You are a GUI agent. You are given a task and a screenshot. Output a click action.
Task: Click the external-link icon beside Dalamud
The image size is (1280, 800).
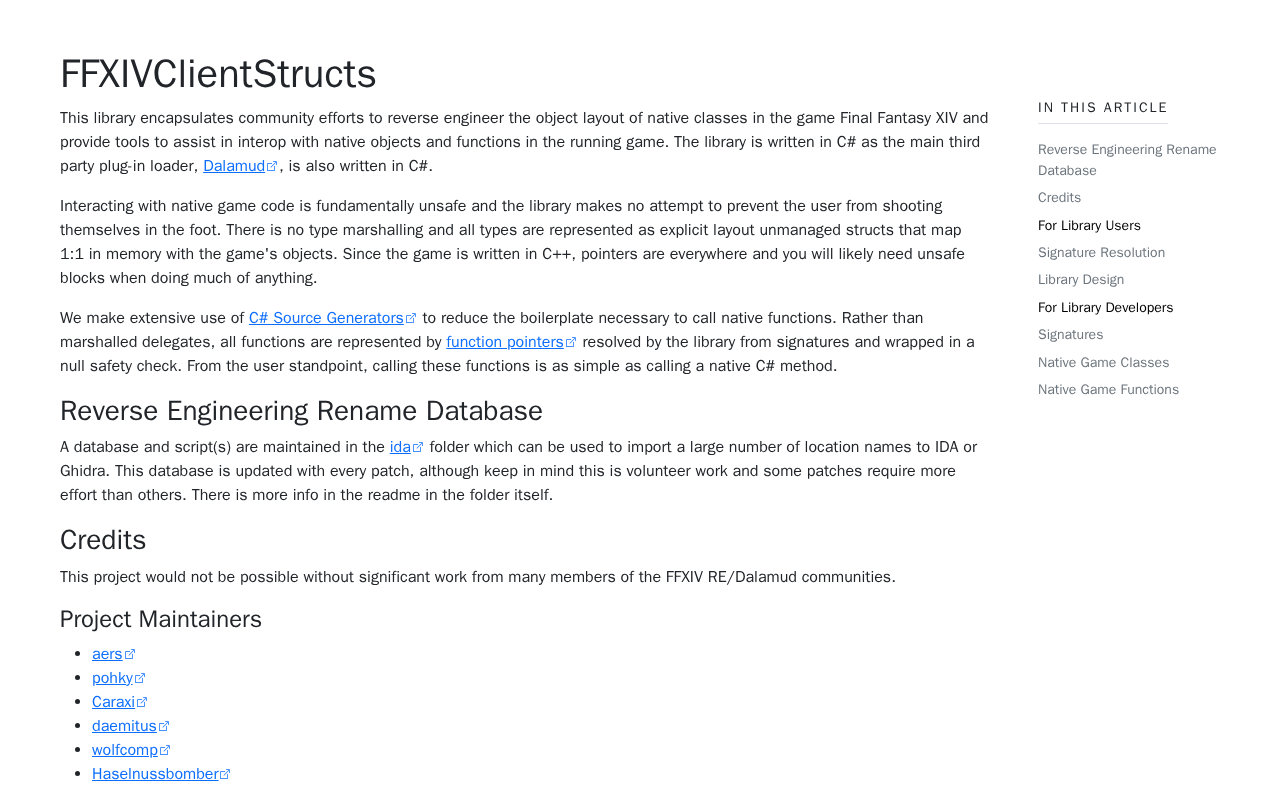pyautogui.click(x=272, y=167)
